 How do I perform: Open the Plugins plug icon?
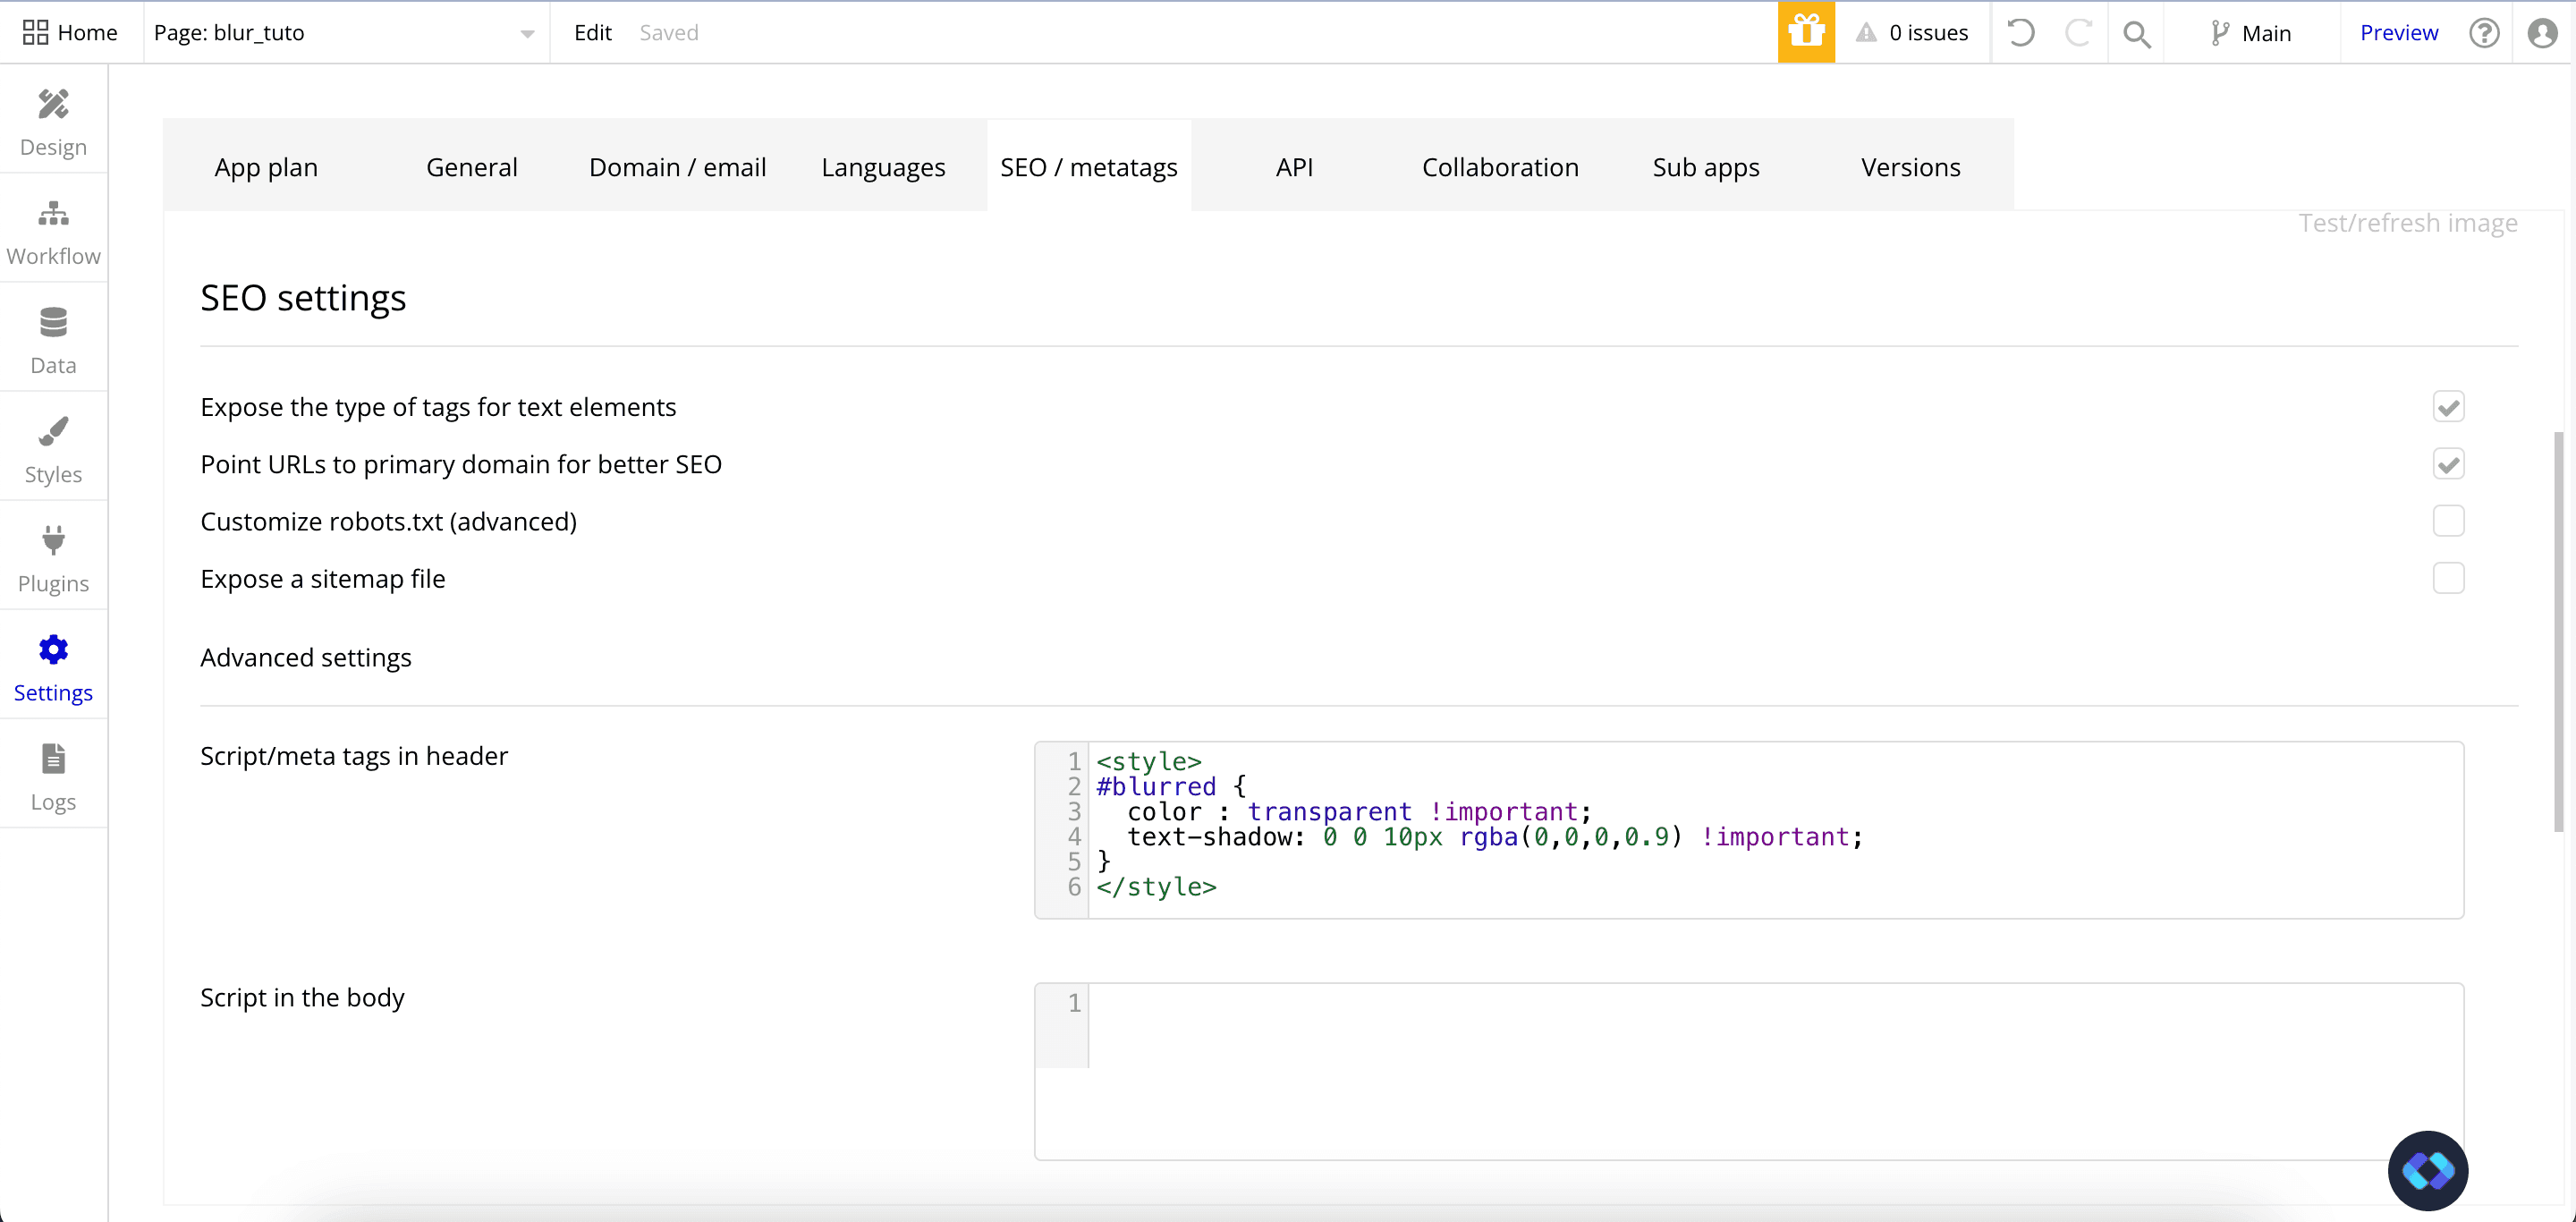(x=53, y=540)
